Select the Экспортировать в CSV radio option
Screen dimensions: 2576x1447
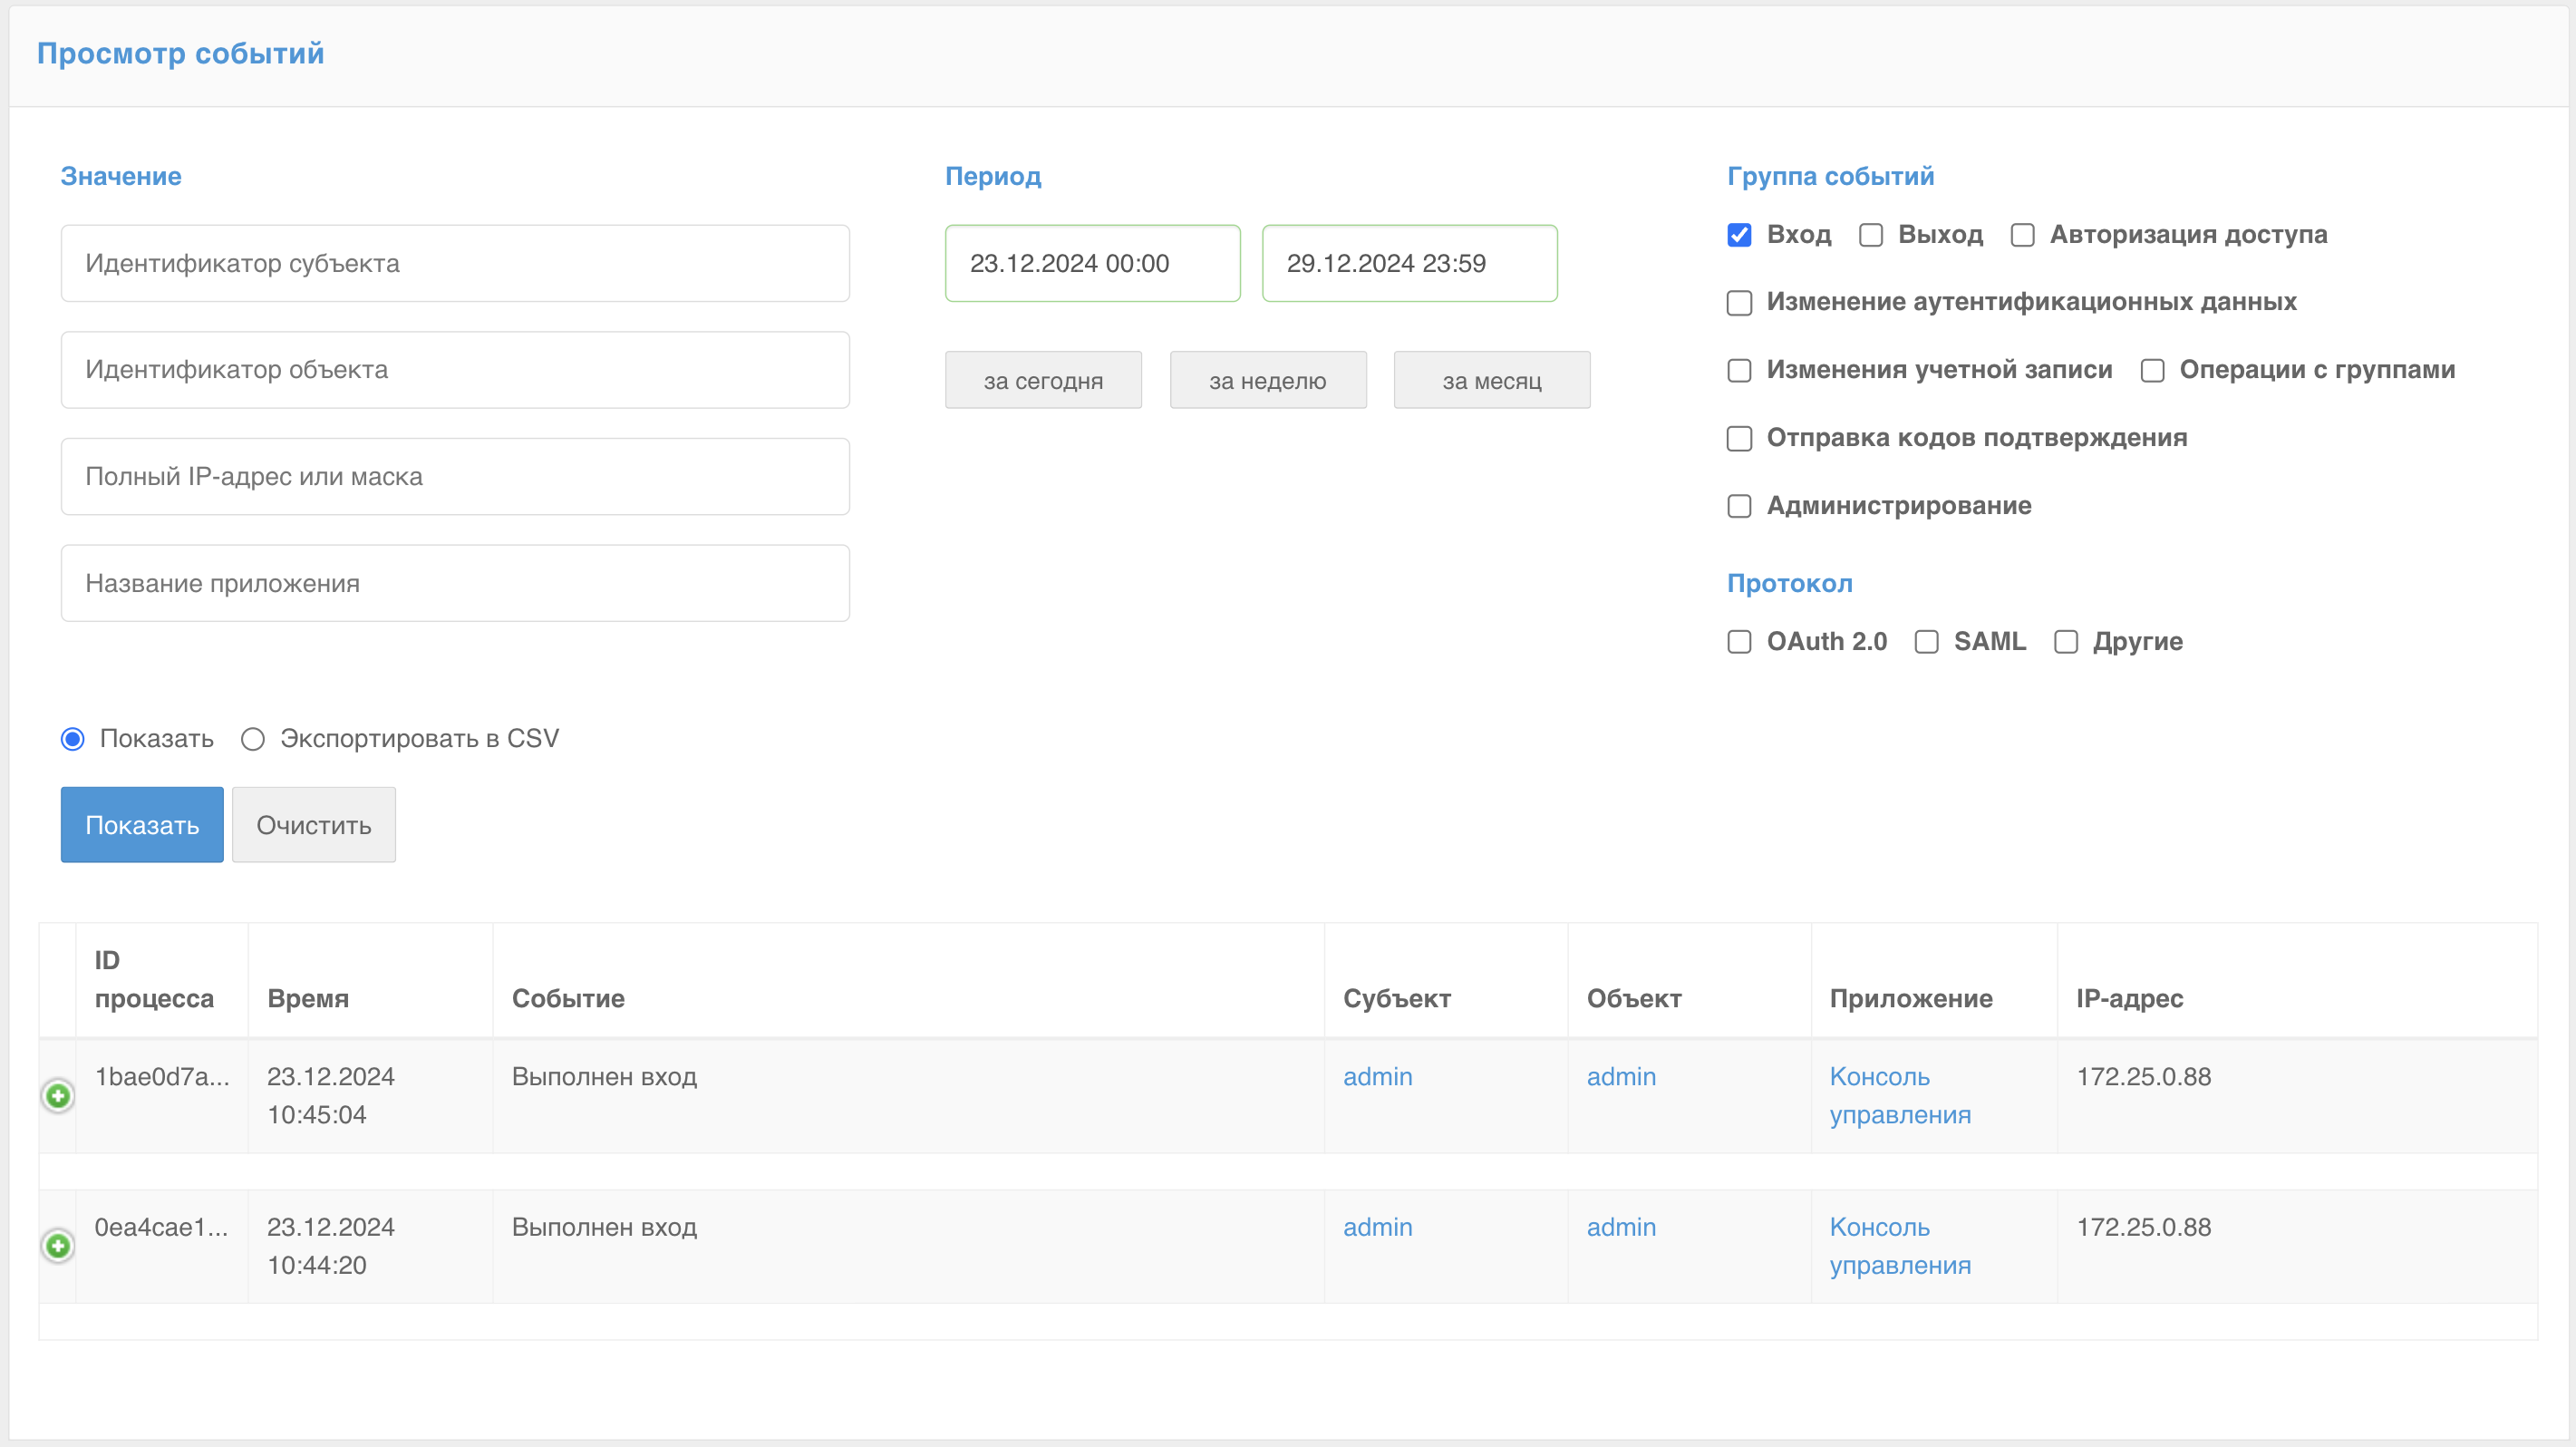pyautogui.click(x=253, y=739)
